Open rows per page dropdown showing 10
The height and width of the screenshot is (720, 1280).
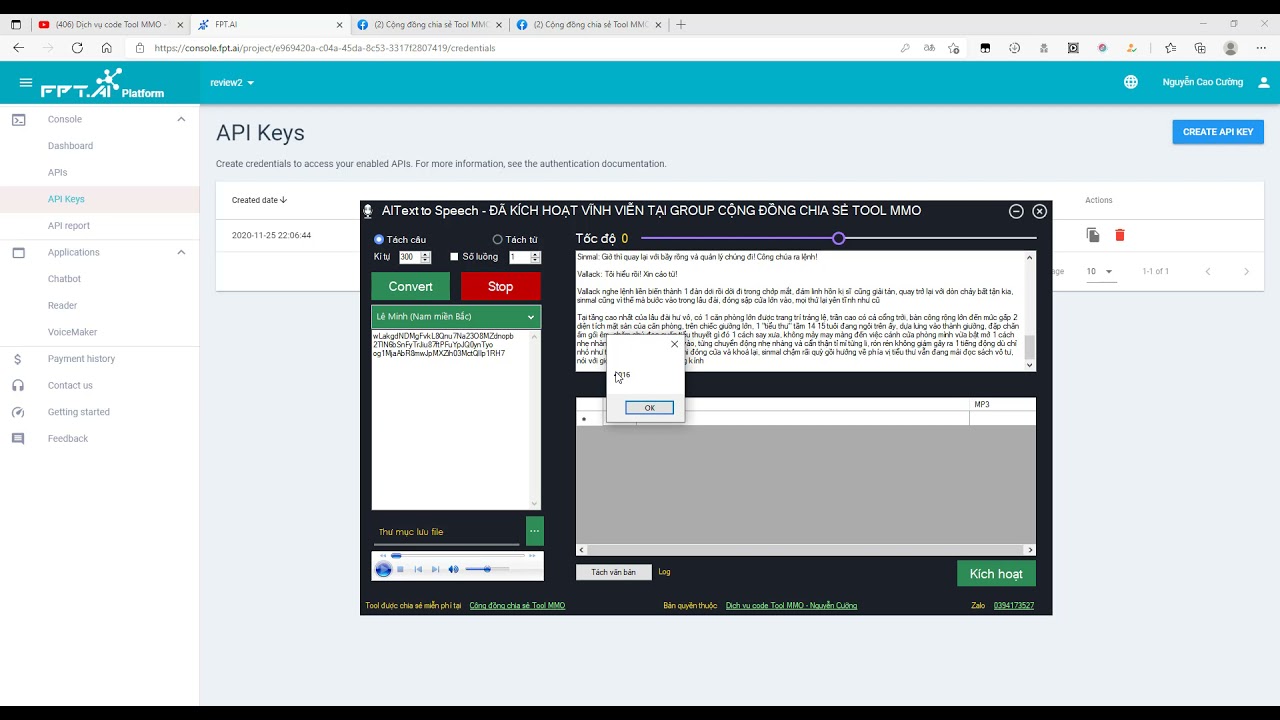coord(1099,271)
